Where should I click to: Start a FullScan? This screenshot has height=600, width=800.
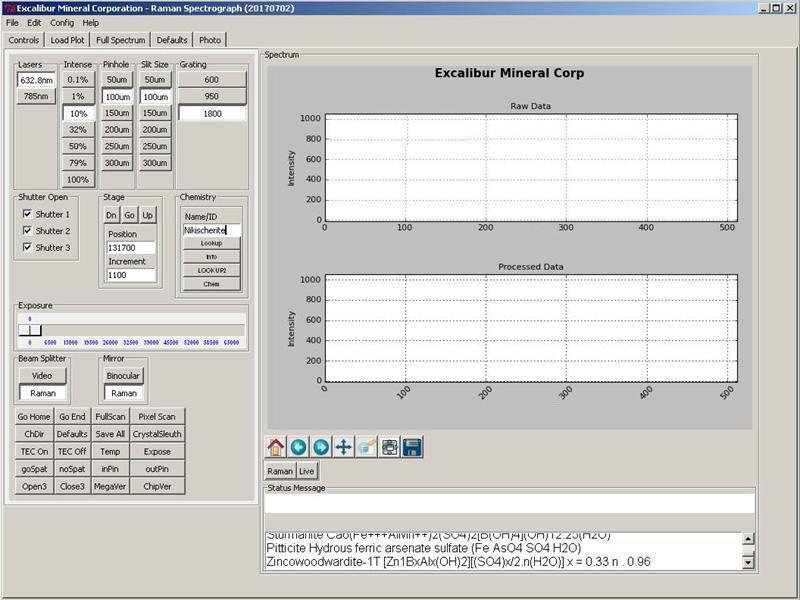coord(110,416)
